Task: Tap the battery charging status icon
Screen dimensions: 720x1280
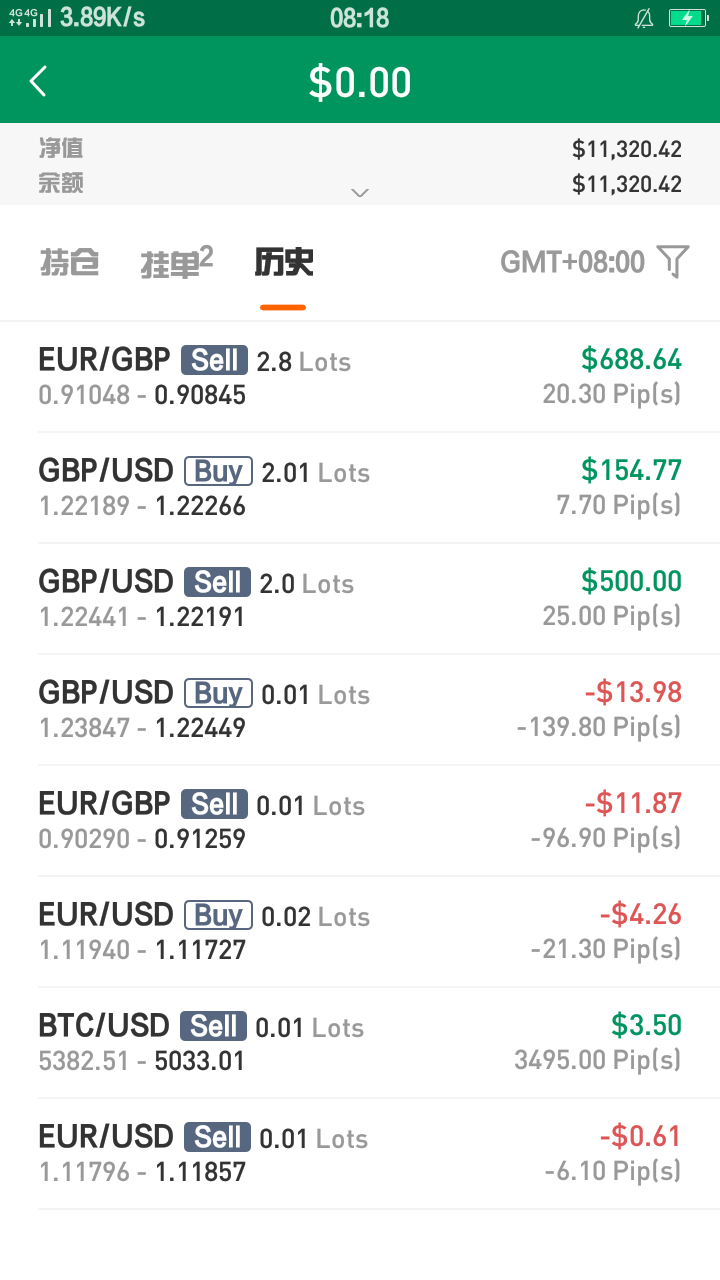Action: [688, 18]
